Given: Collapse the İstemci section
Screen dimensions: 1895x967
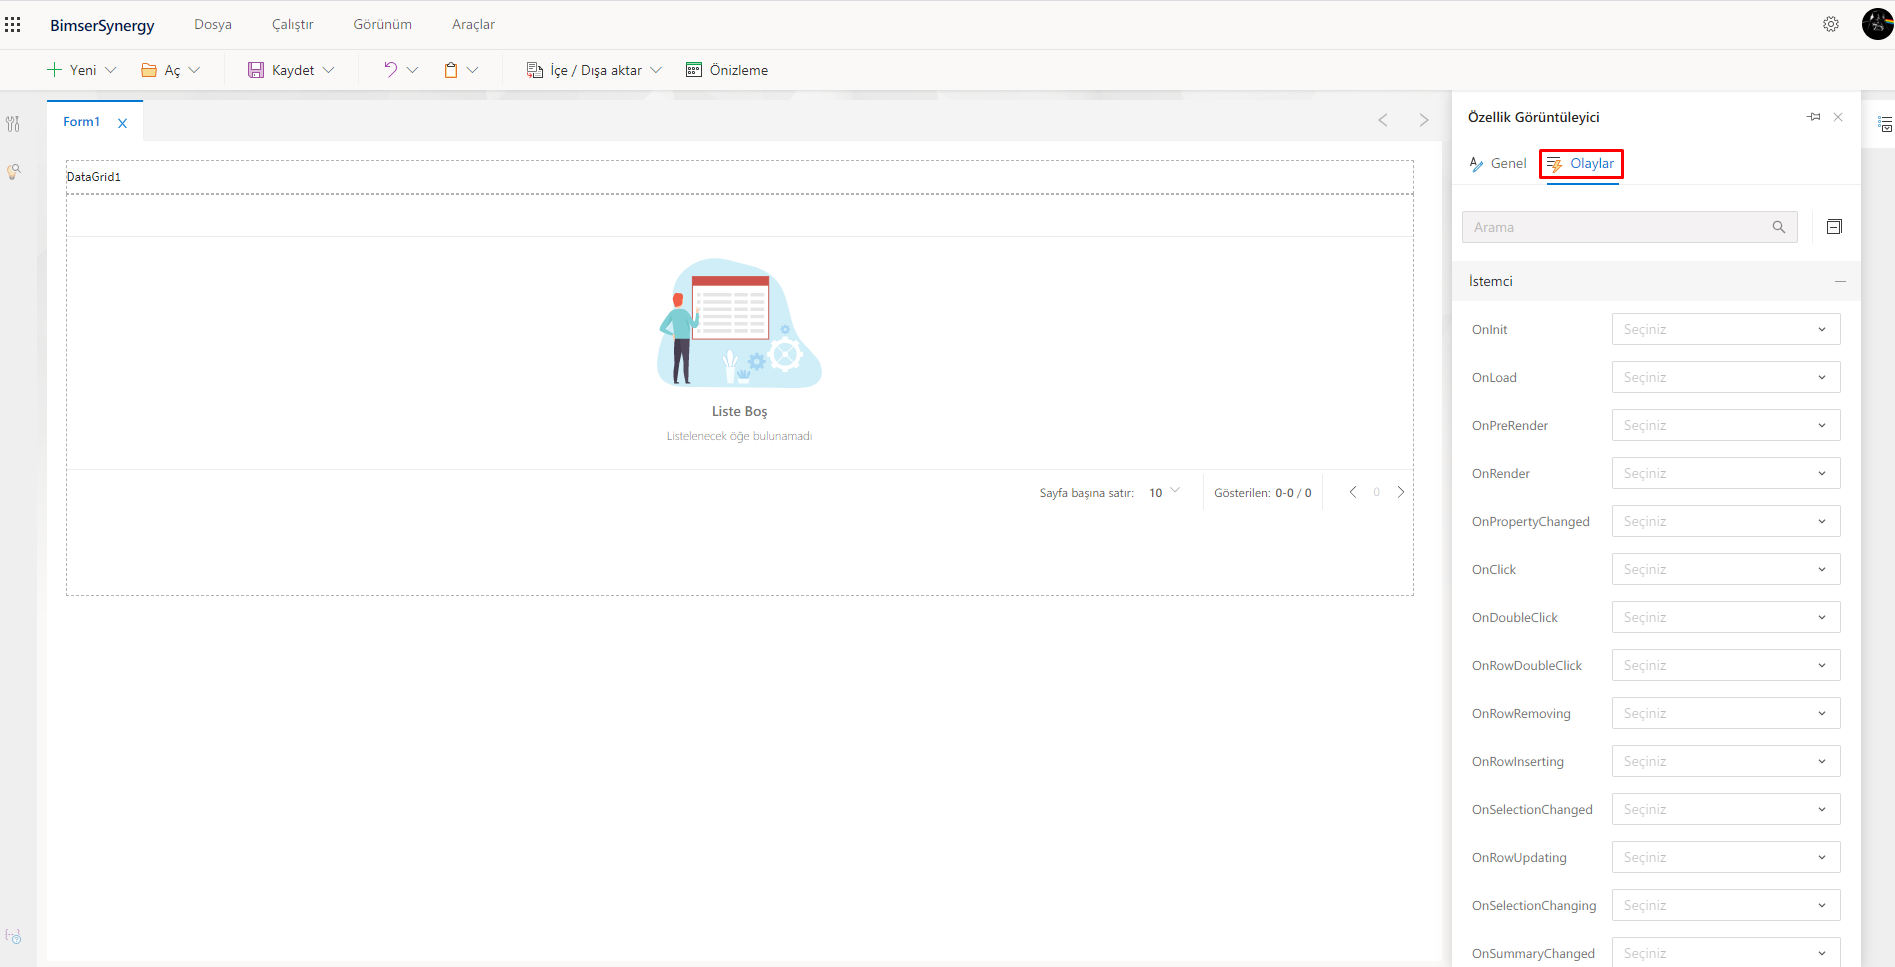Looking at the screenshot, I should point(1839,282).
